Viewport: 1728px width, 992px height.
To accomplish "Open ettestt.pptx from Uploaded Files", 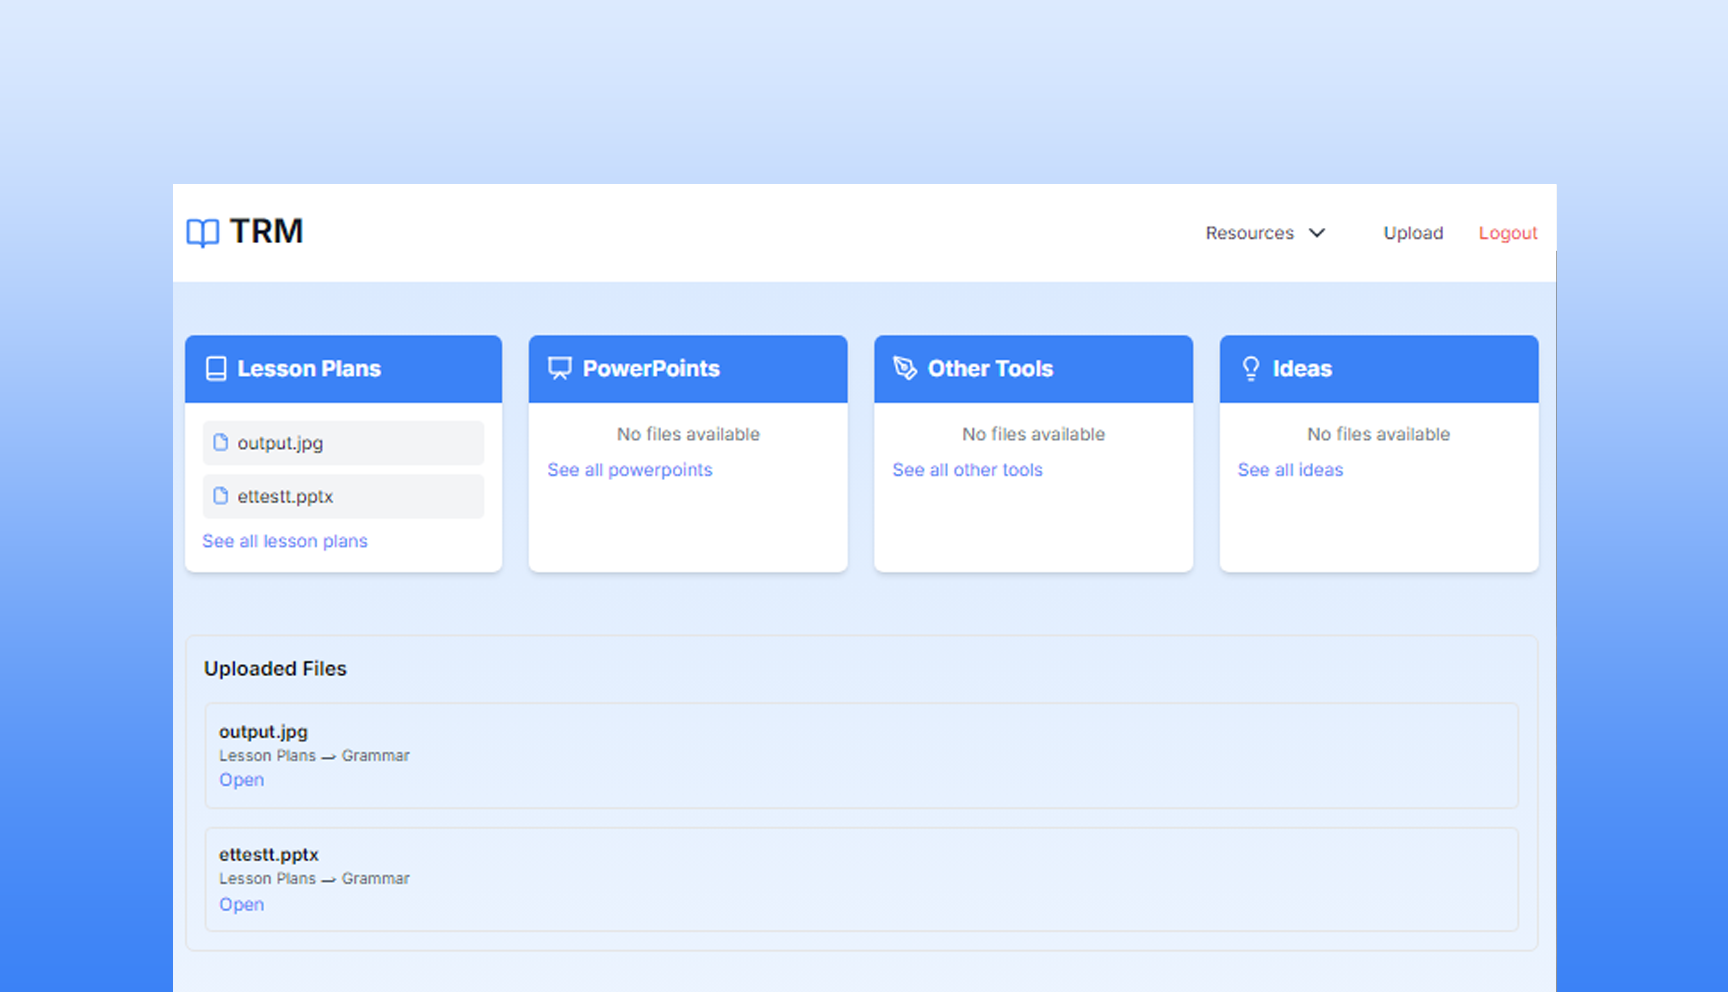I will 242,904.
